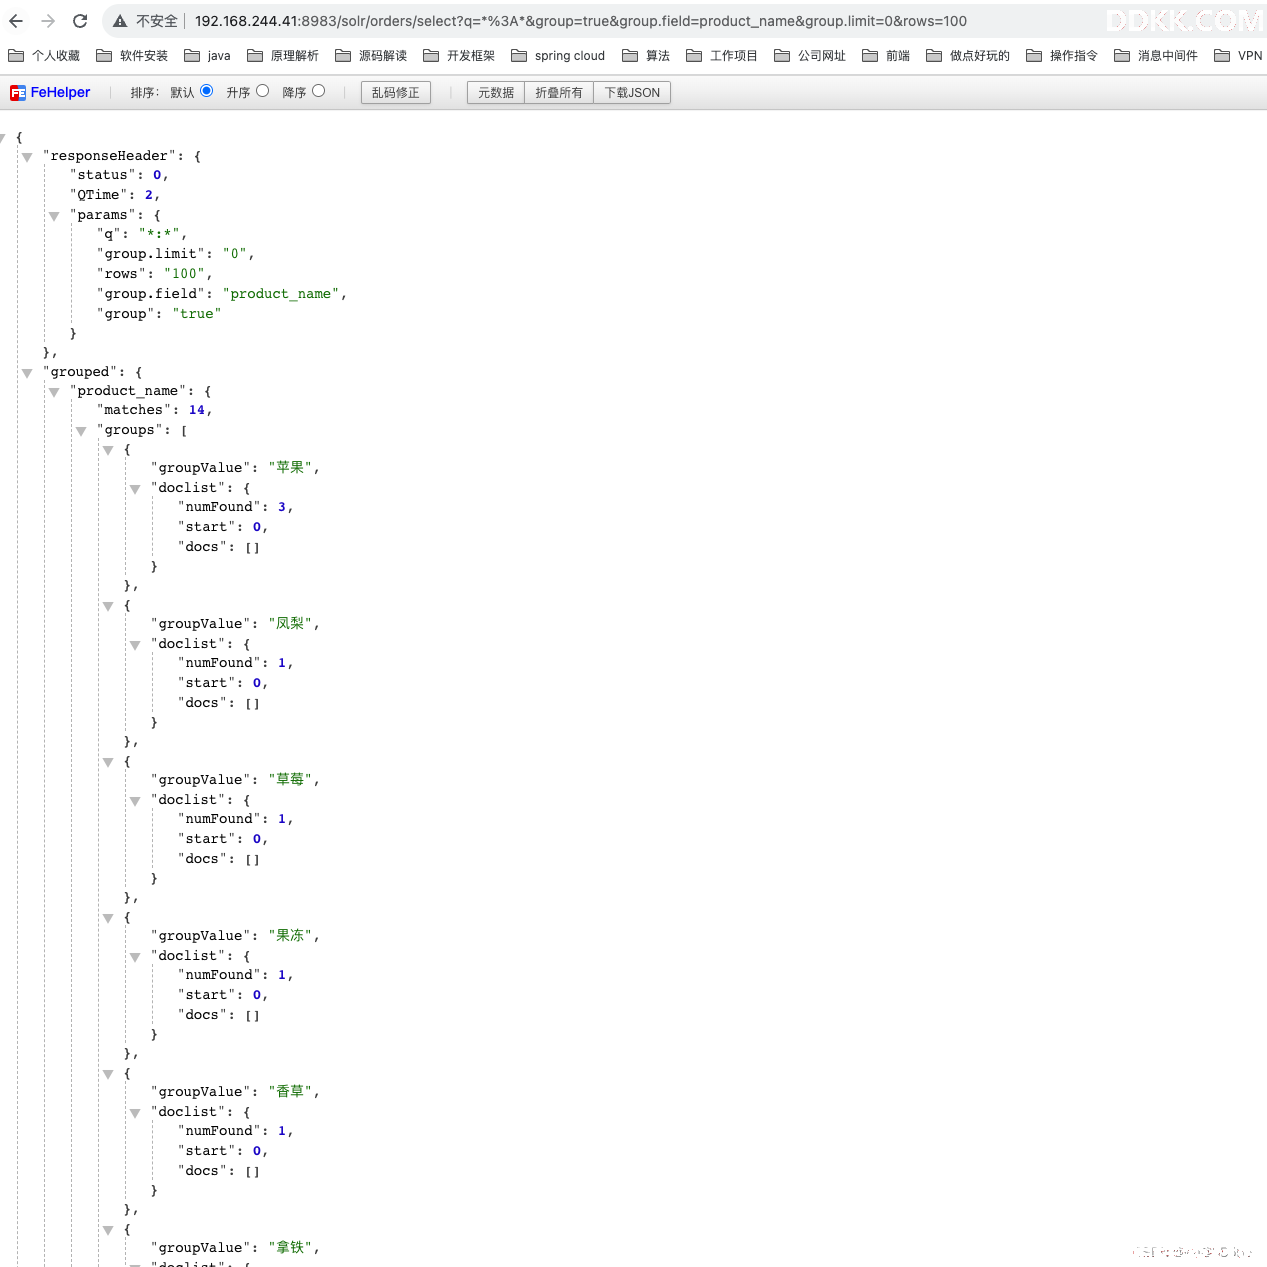Click the groupValue "果冻" string
The width and height of the screenshot is (1267, 1267).
click(x=290, y=935)
